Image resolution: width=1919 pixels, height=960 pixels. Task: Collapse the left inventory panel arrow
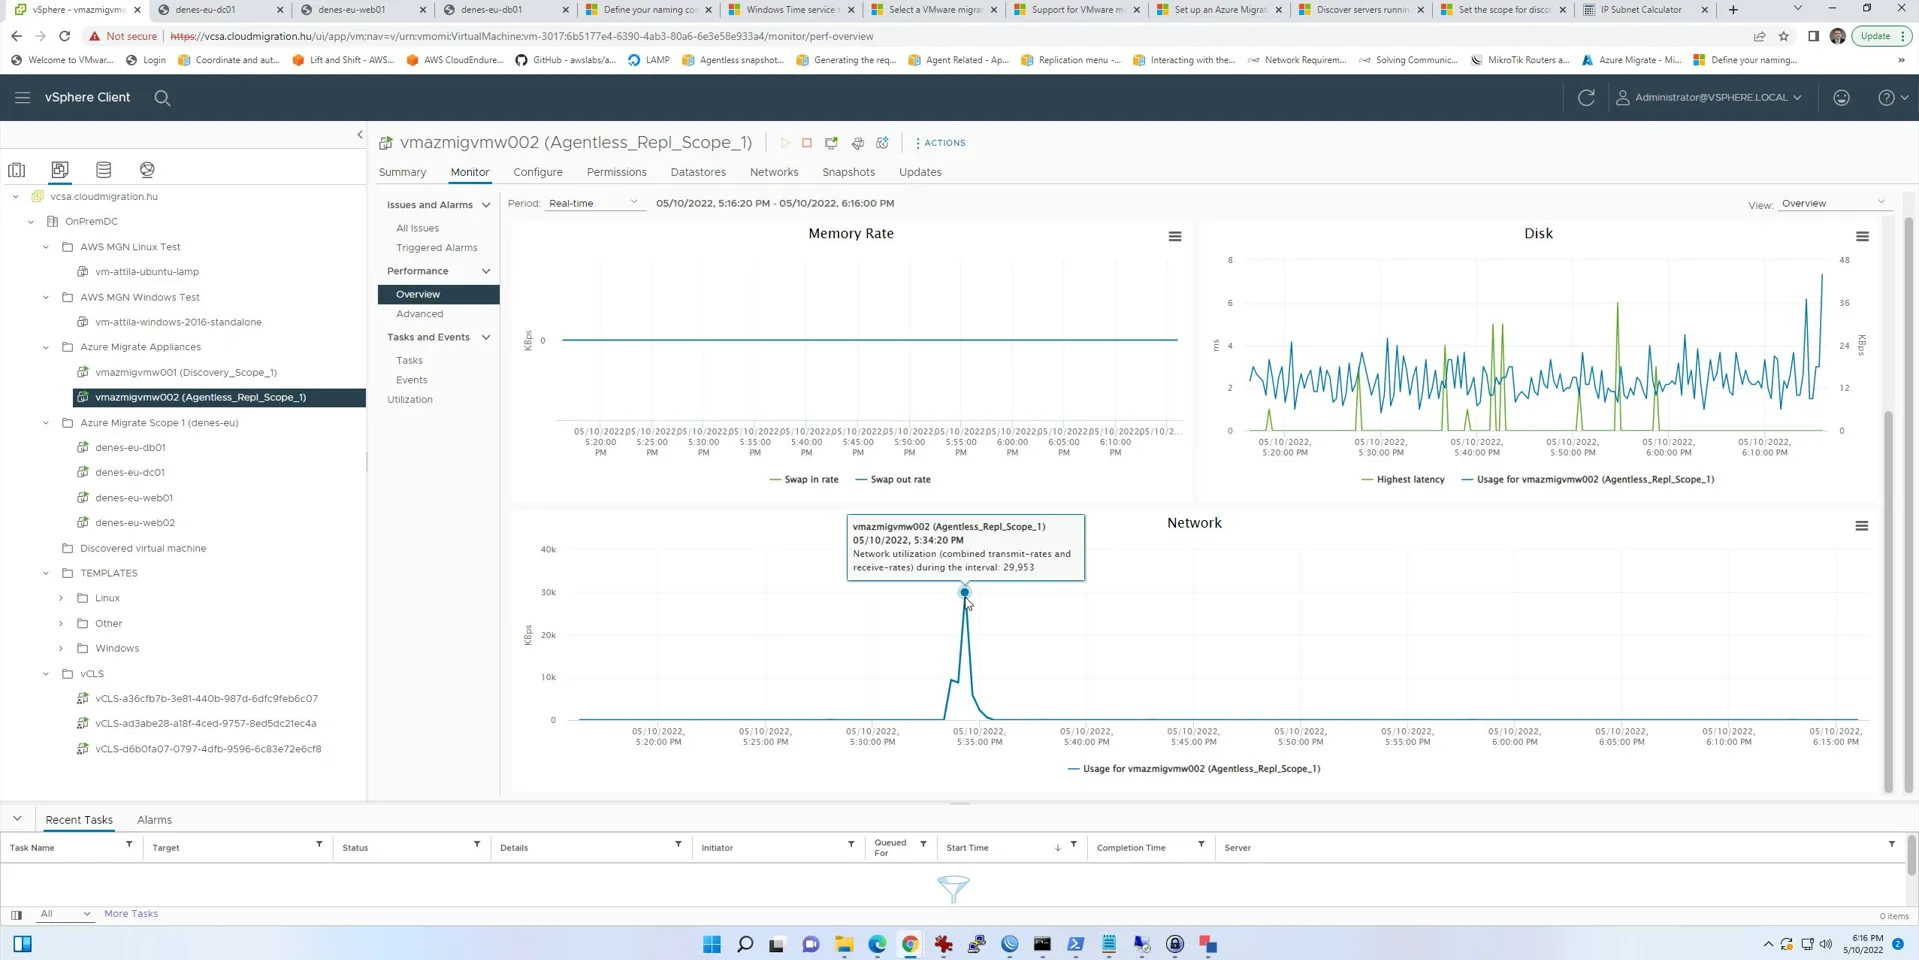360,135
